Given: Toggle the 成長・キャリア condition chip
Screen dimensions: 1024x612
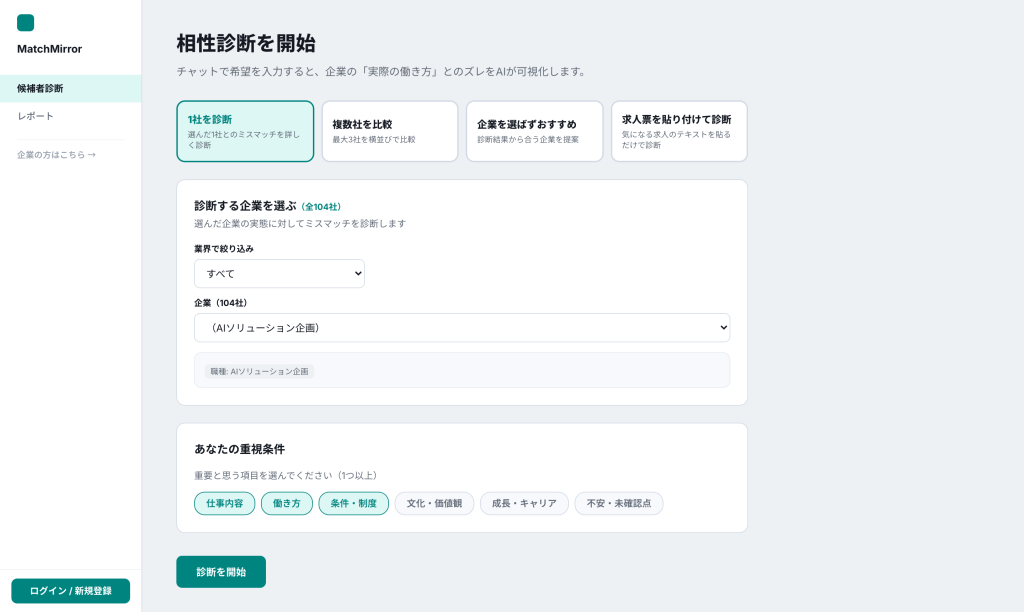Looking at the screenshot, I should (x=524, y=504).
